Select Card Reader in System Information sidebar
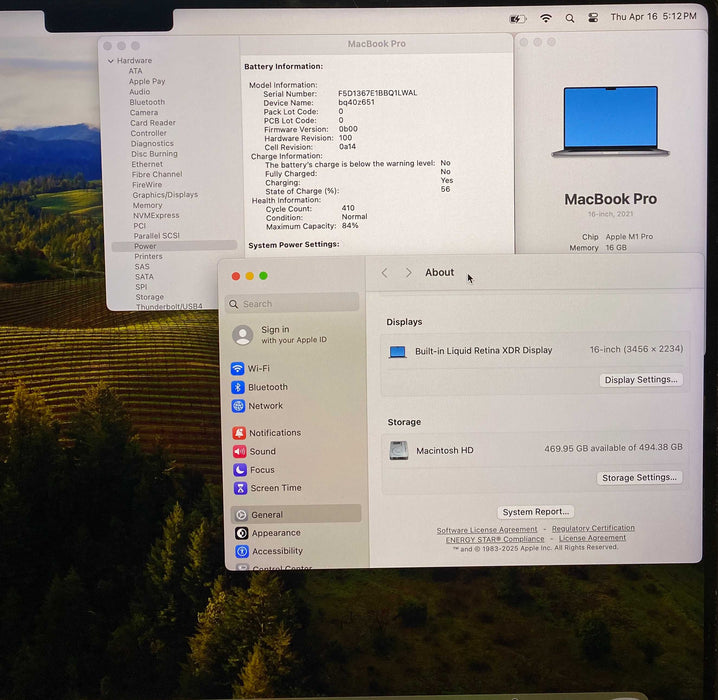The image size is (718, 700). [153, 123]
